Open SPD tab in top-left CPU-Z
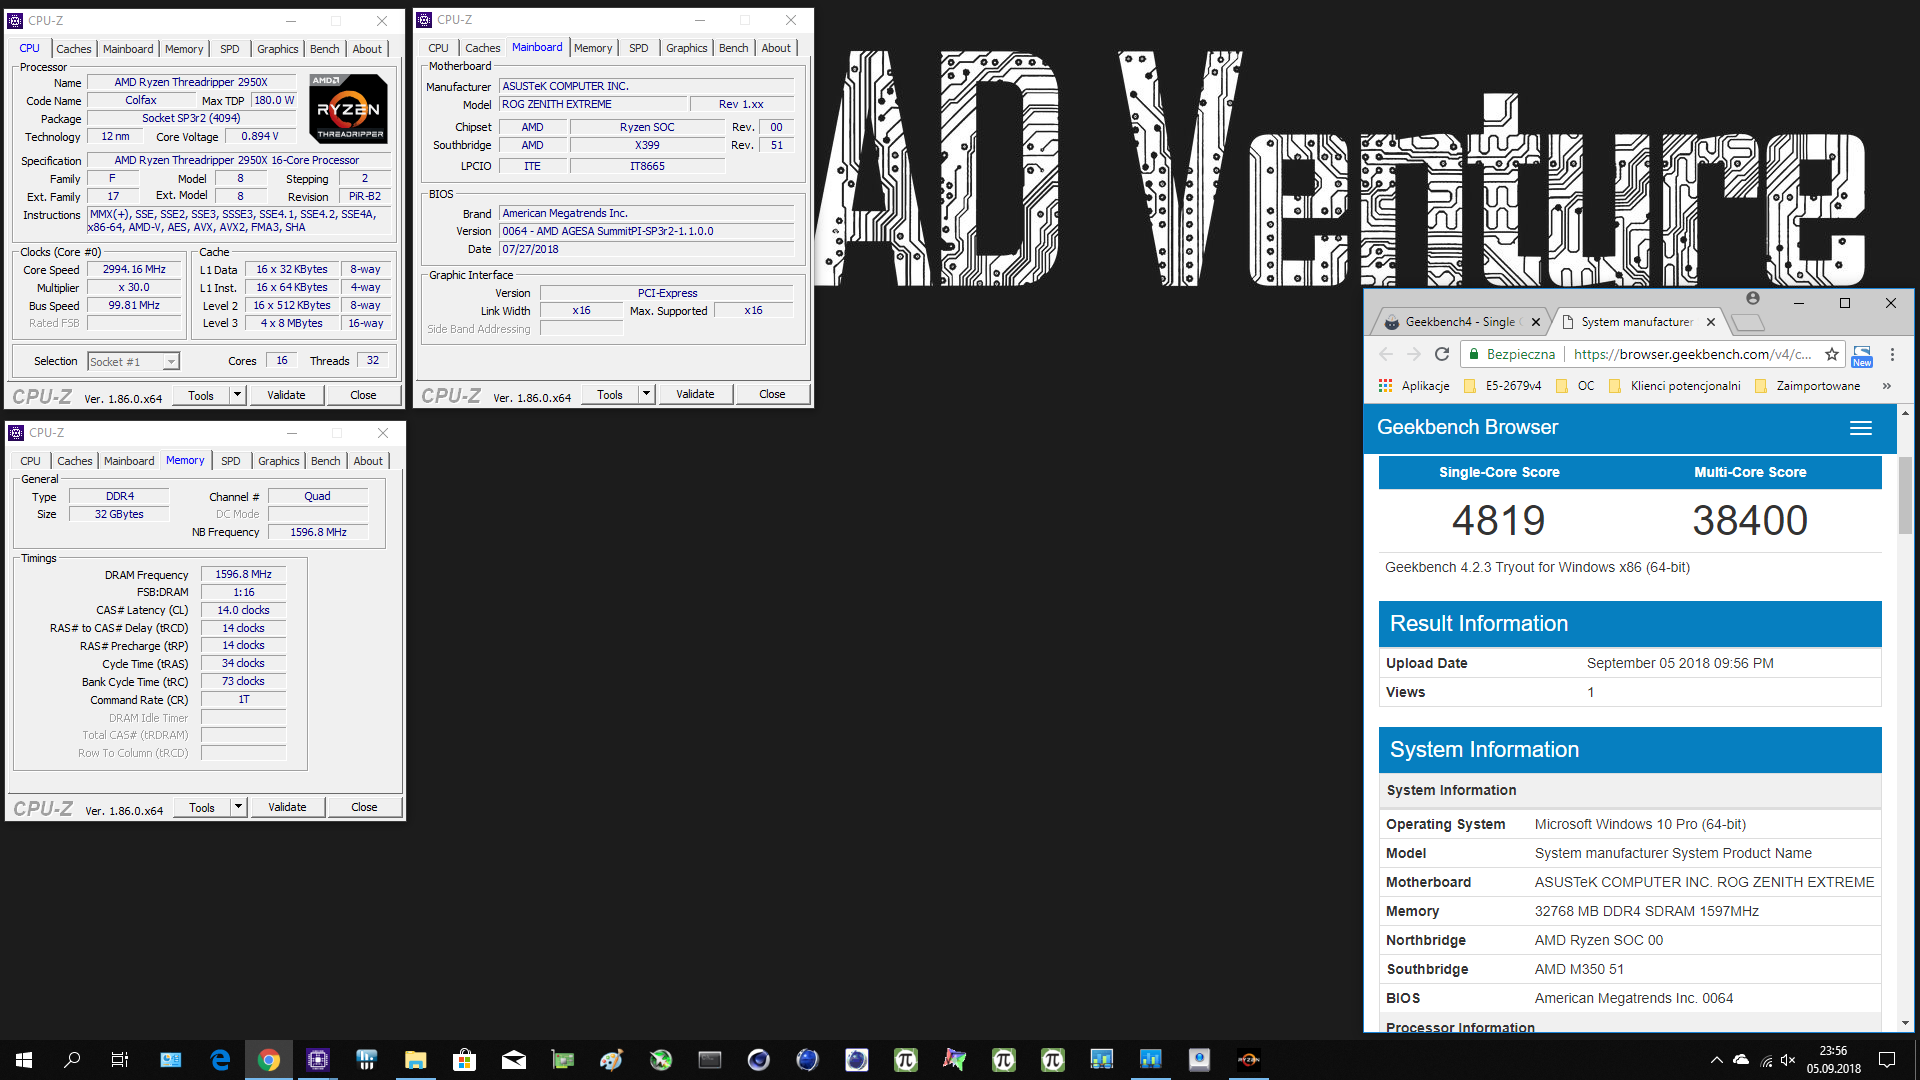1920x1080 pixels. pos(229,49)
